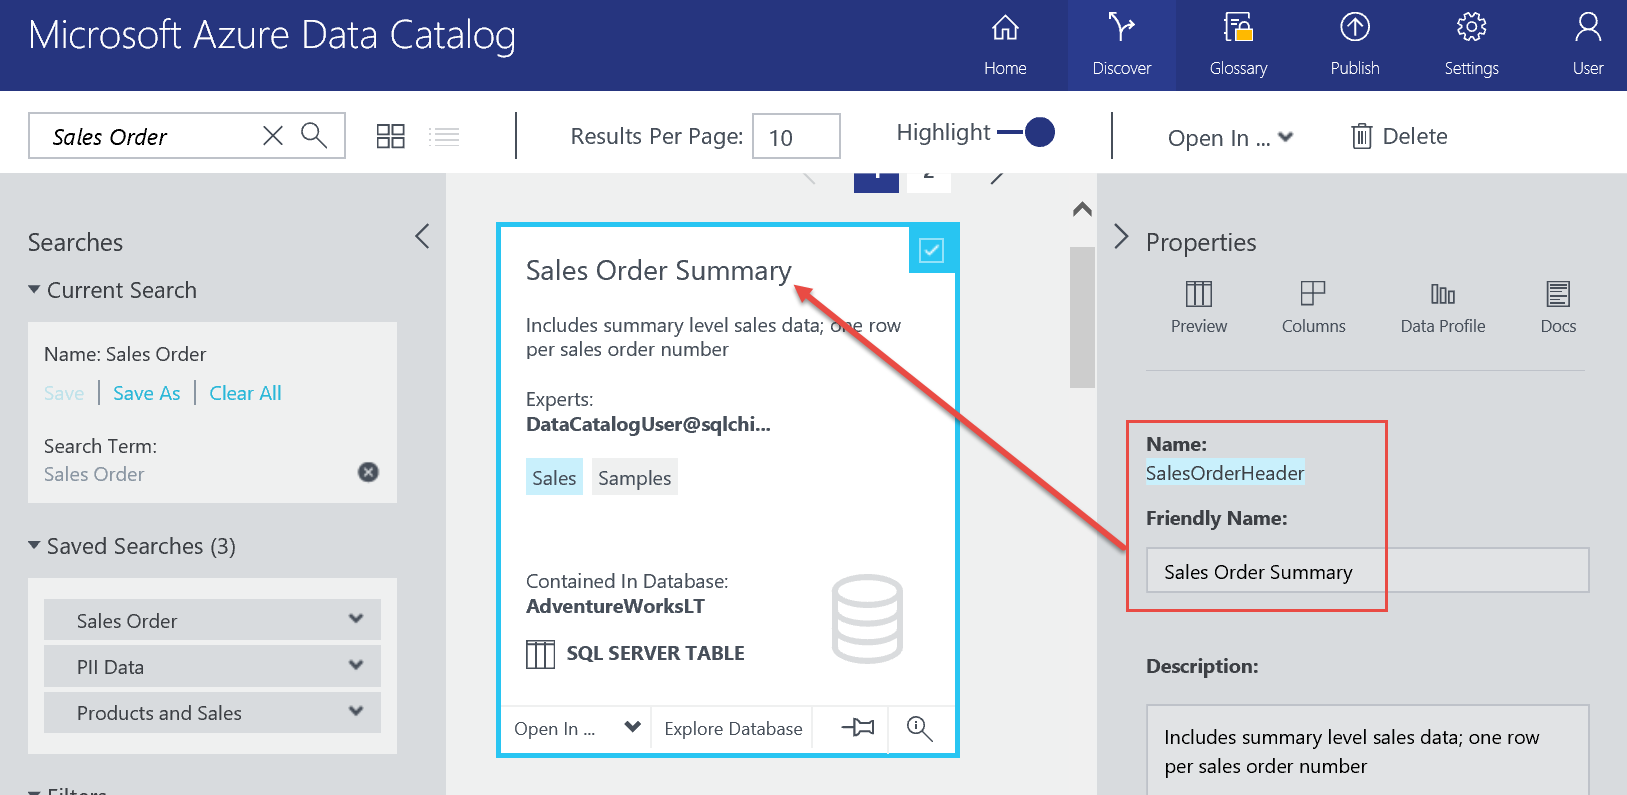Click the Save As link
This screenshot has width=1627, height=795.
point(147,393)
